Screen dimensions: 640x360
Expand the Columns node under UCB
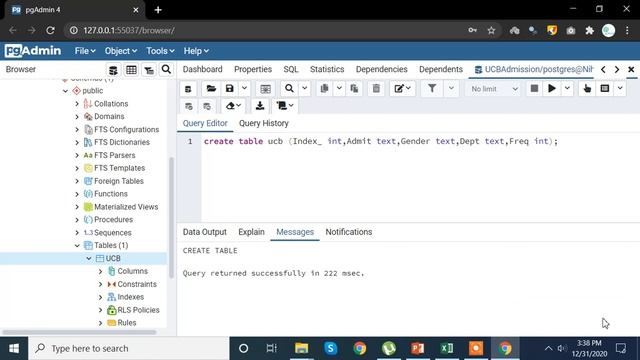point(100,271)
